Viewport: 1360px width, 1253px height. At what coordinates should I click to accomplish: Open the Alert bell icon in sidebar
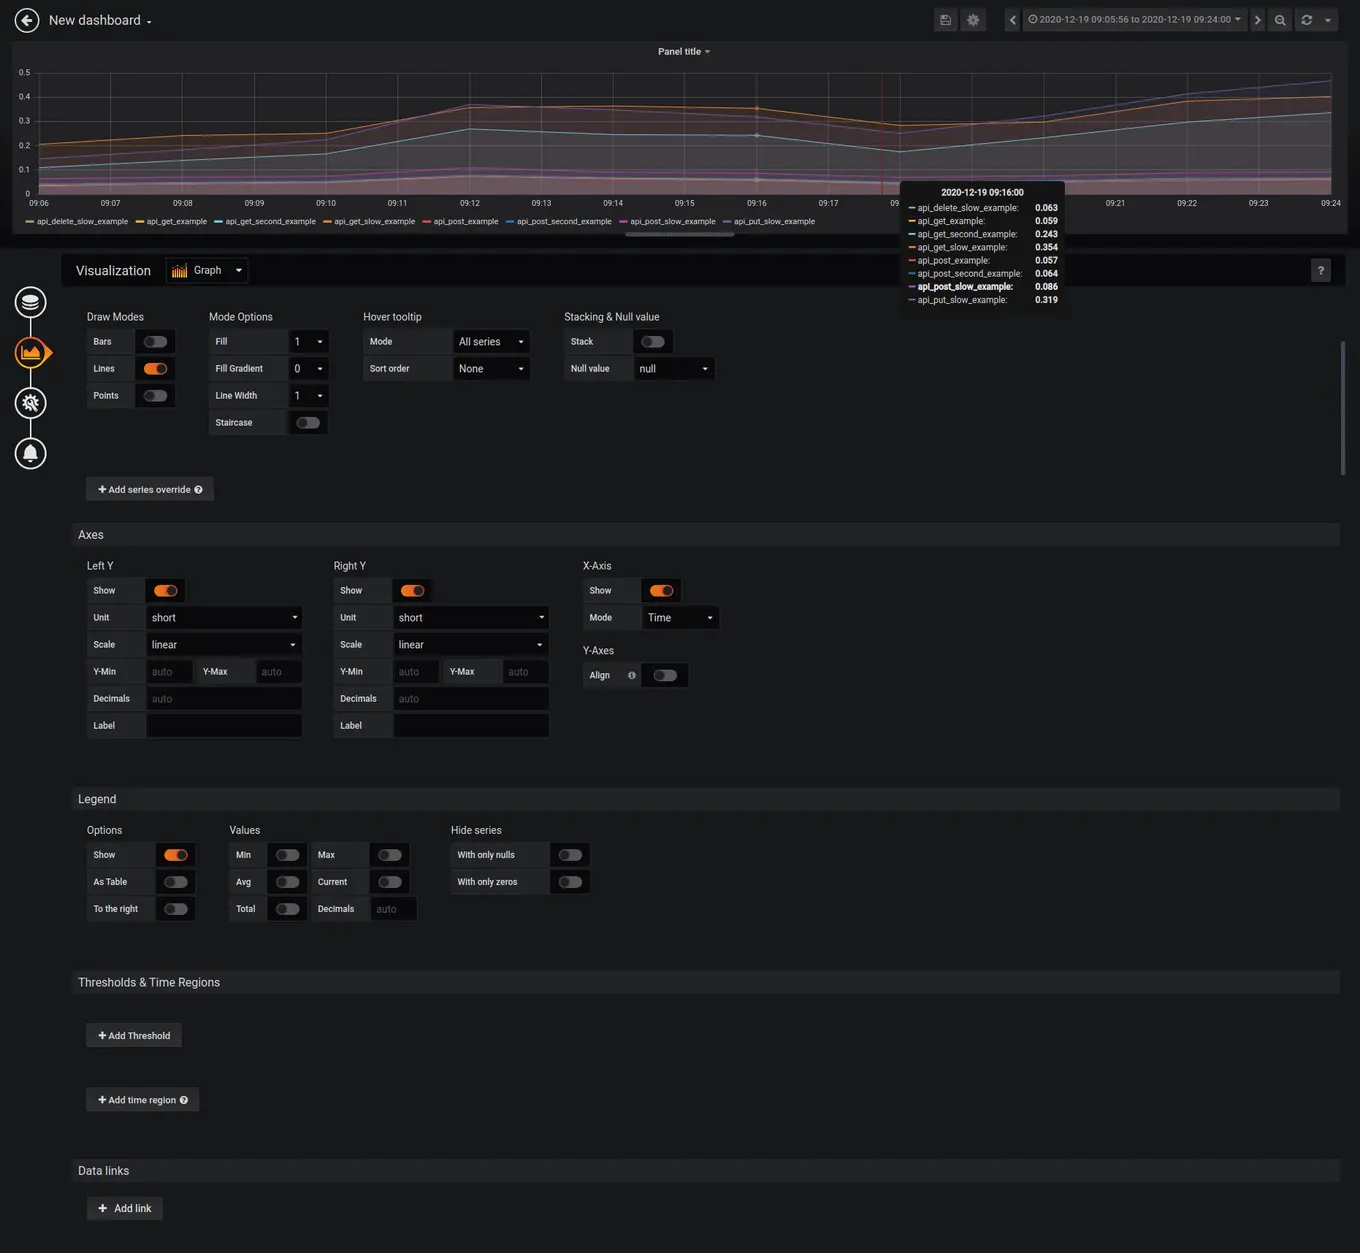pos(30,453)
